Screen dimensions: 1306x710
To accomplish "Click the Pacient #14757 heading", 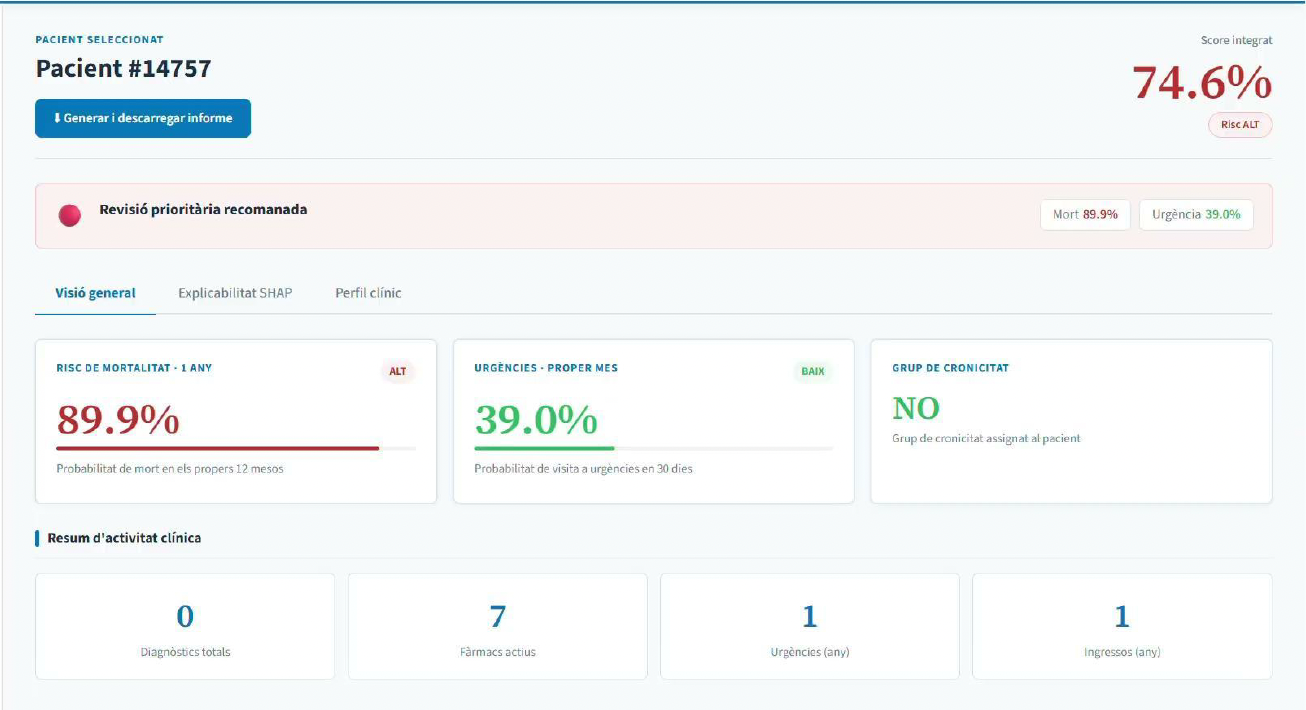I will [123, 68].
